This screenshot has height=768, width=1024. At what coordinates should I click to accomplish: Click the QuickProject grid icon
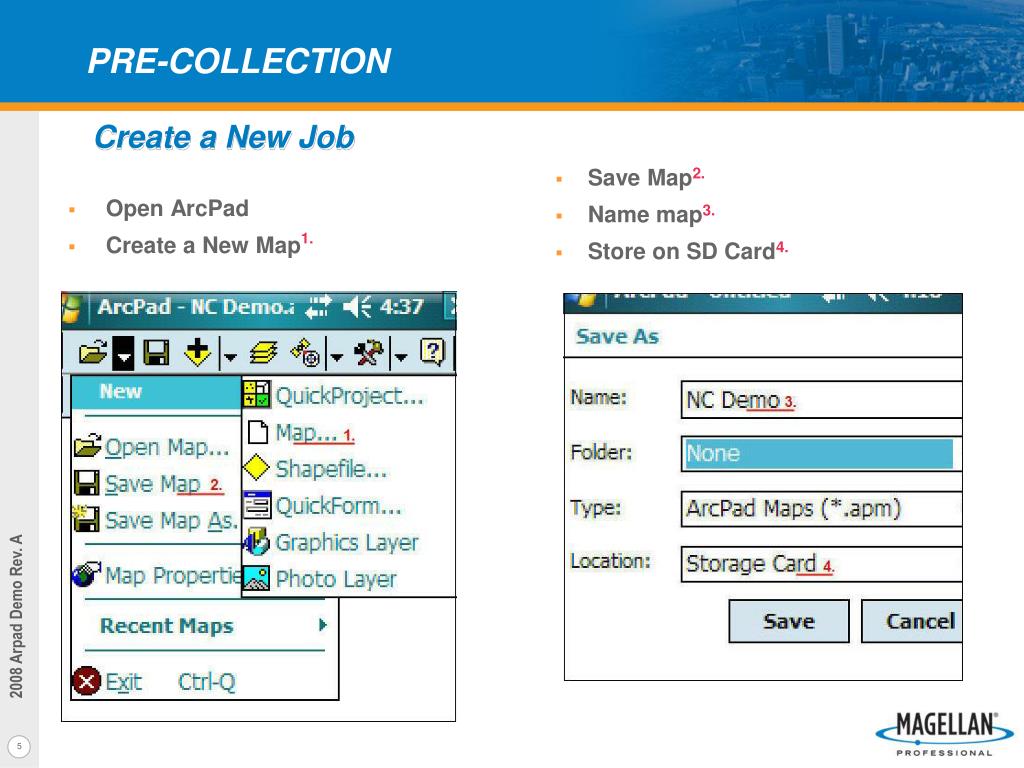[257, 394]
